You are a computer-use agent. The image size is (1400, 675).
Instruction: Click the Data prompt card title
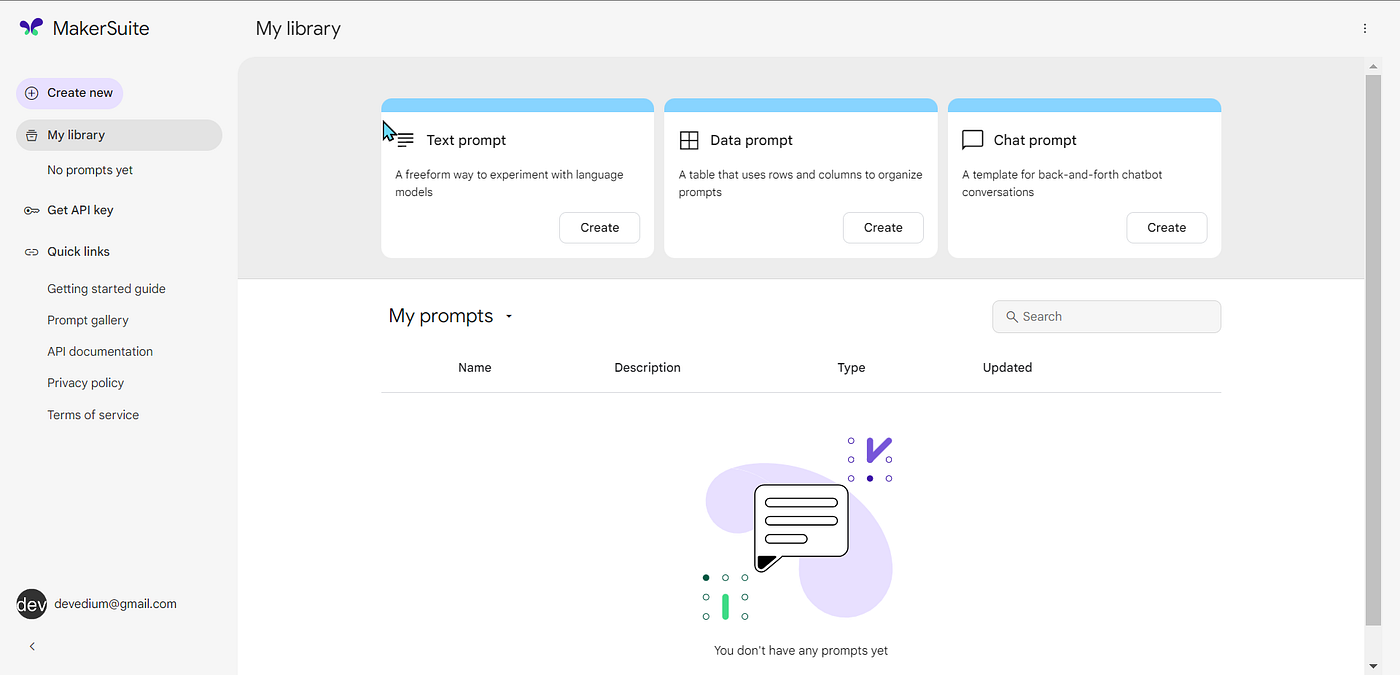(x=751, y=141)
